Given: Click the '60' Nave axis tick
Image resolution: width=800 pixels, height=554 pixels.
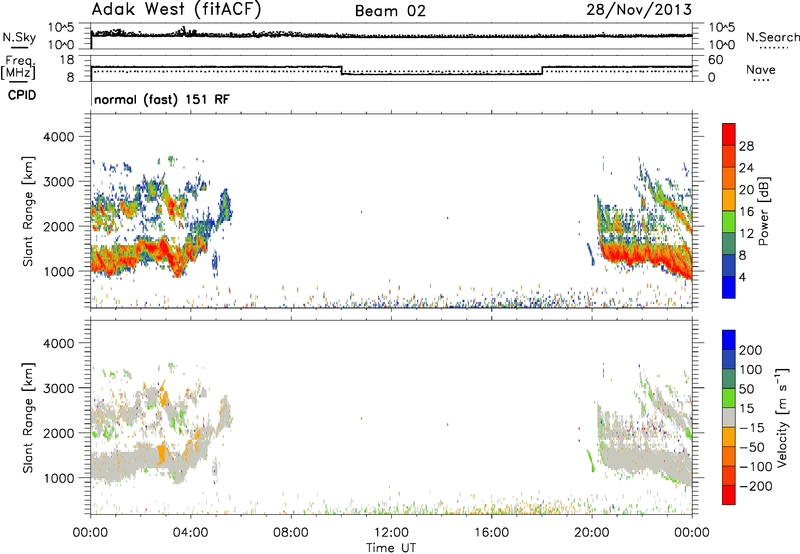Looking at the screenshot, I should 715,60.
